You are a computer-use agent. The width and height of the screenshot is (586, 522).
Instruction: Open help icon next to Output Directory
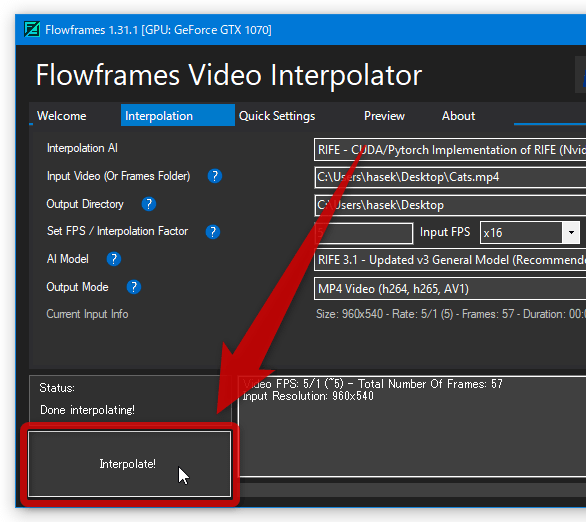149,204
